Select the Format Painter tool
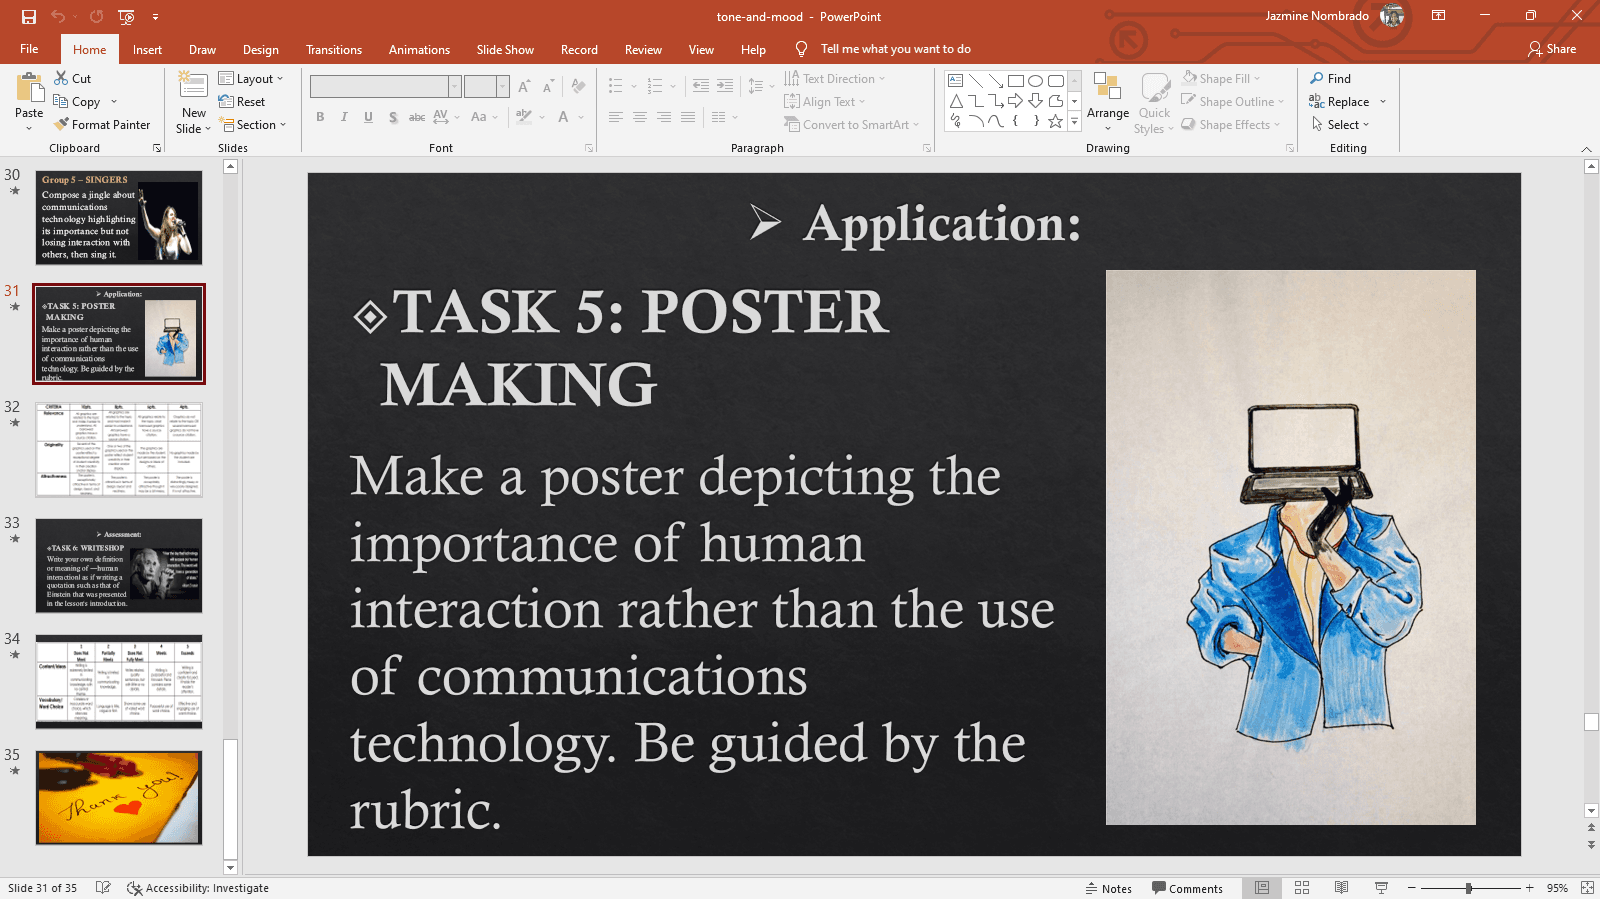Viewport: 1600px width, 900px height. click(x=103, y=124)
